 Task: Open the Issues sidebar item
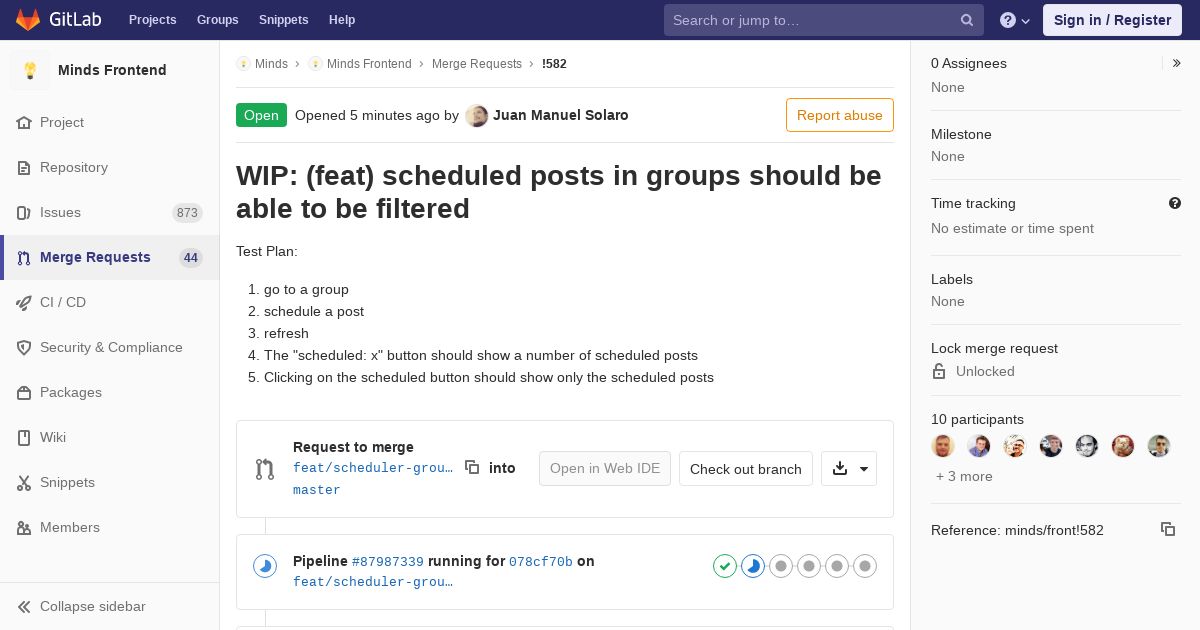click(x=60, y=212)
